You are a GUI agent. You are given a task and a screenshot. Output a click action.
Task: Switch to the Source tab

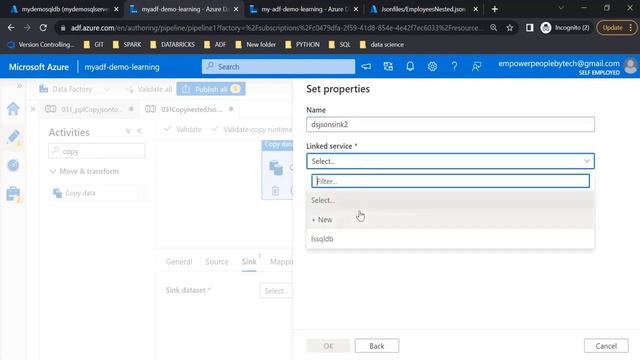pos(217,262)
